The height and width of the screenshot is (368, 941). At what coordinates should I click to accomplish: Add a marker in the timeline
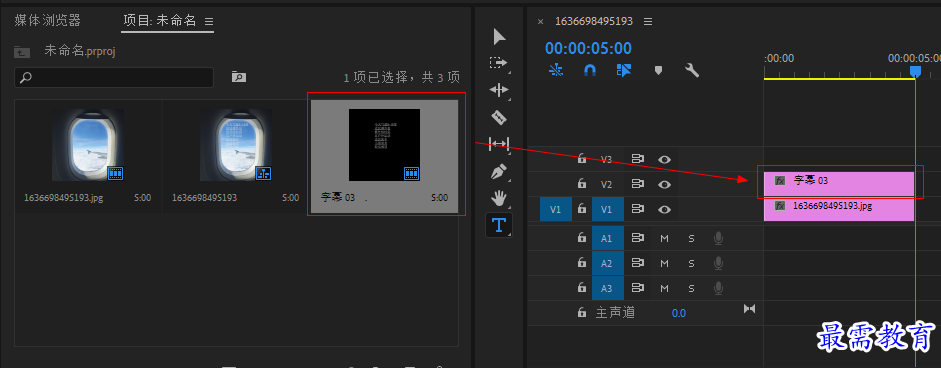pyautogui.click(x=658, y=71)
